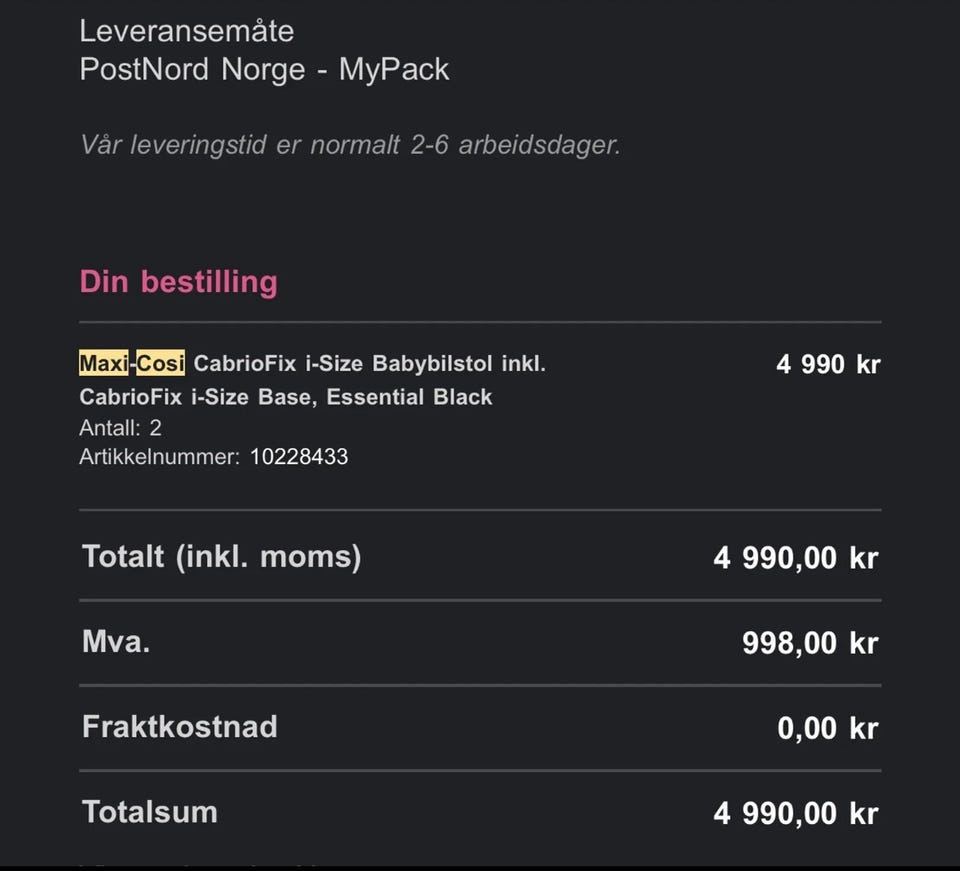Click the Totalsum label
The width and height of the screenshot is (960, 871).
coord(150,812)
